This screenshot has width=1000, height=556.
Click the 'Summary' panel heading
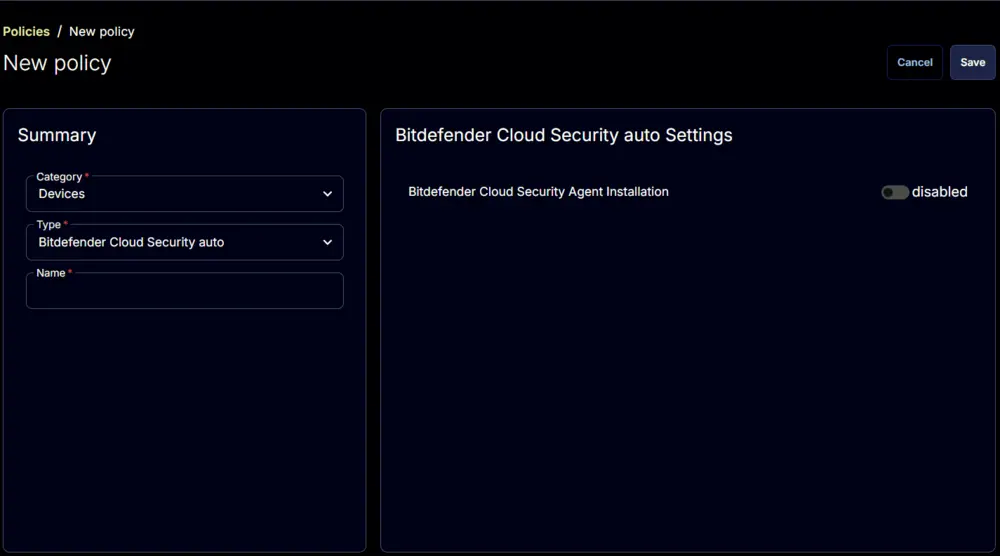57,135
